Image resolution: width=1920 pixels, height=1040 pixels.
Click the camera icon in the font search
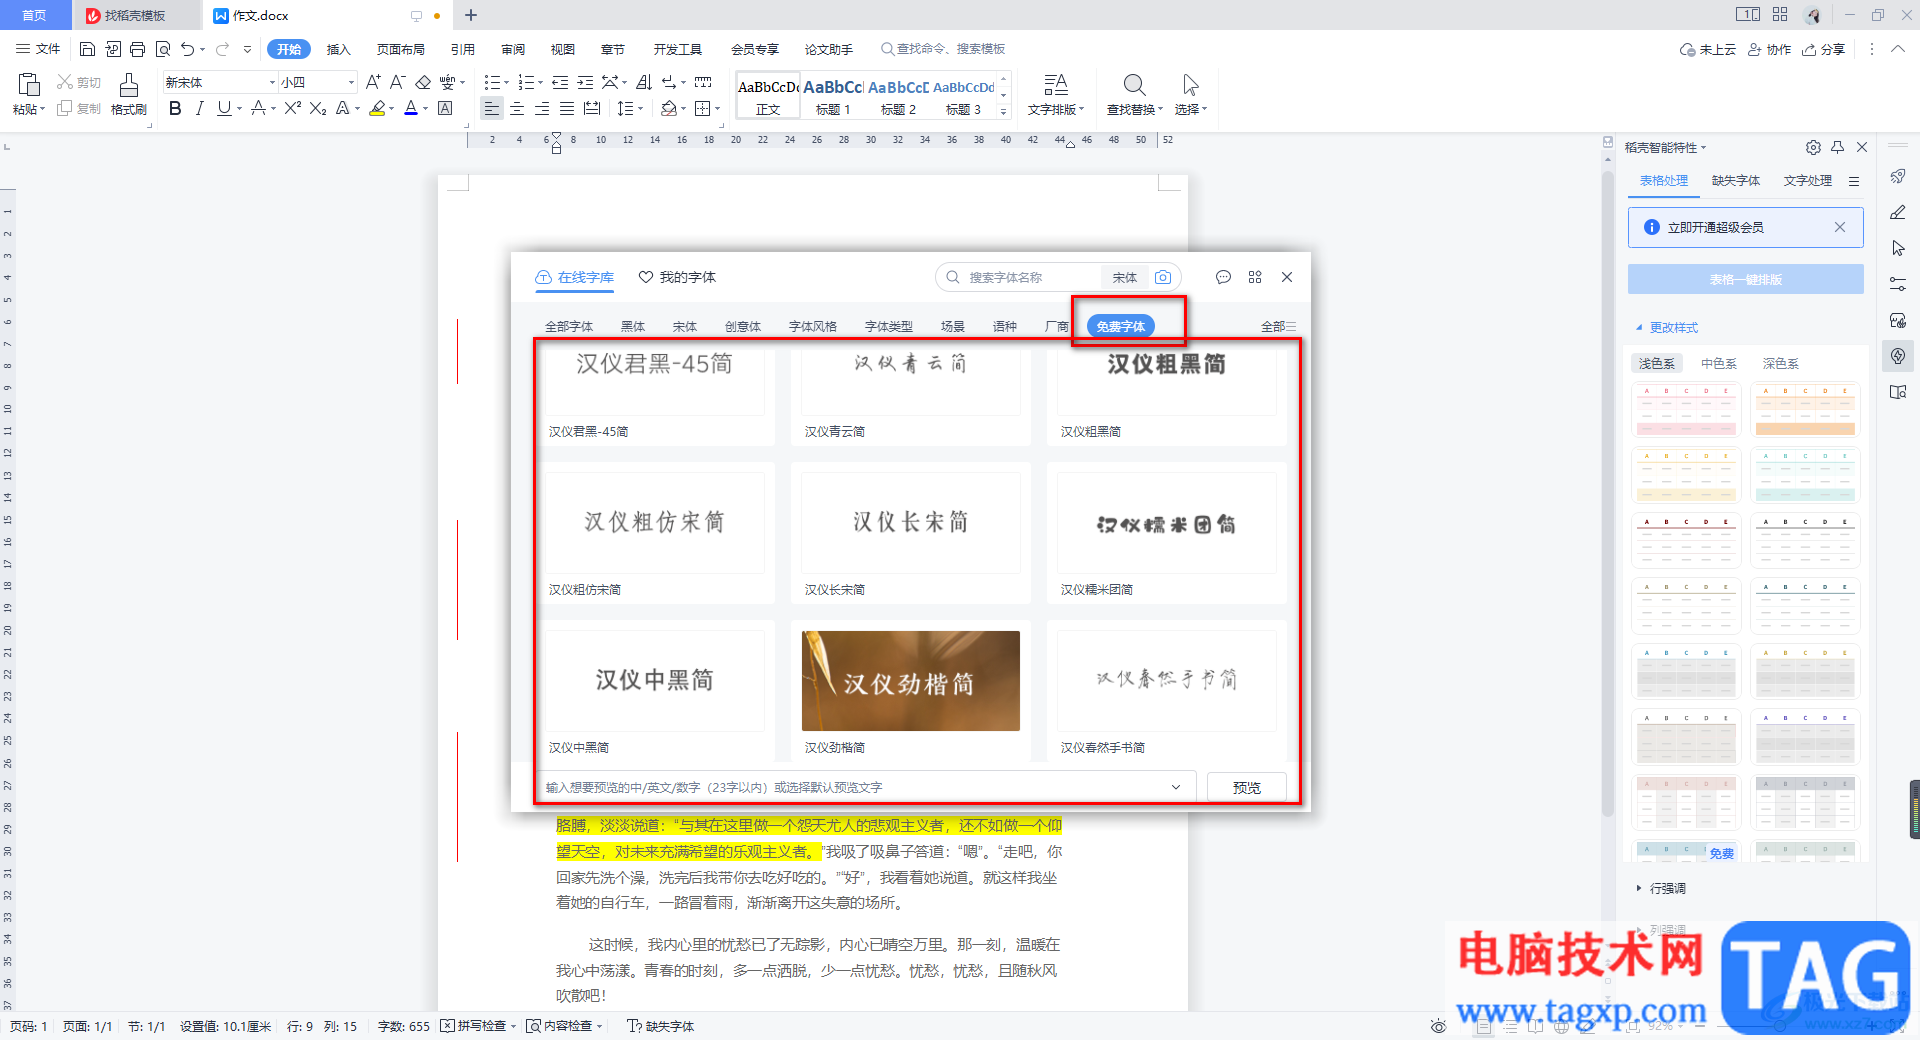pyautogui.click(x=1163, y=277)
